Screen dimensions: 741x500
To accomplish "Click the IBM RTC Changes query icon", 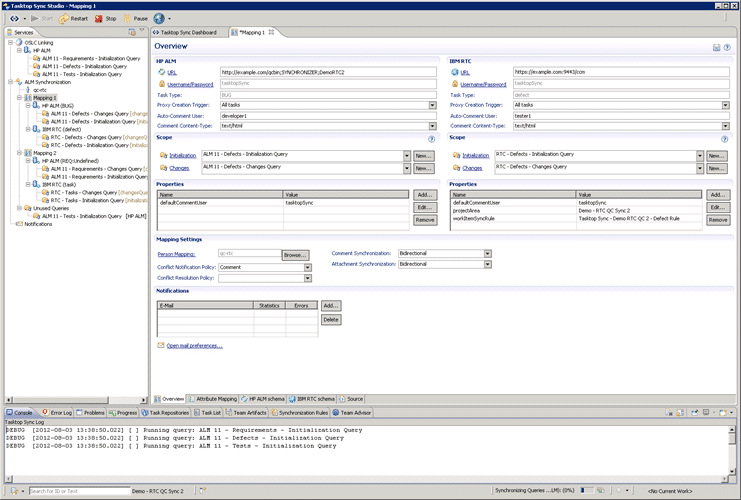I will click(x=457, y=168).
